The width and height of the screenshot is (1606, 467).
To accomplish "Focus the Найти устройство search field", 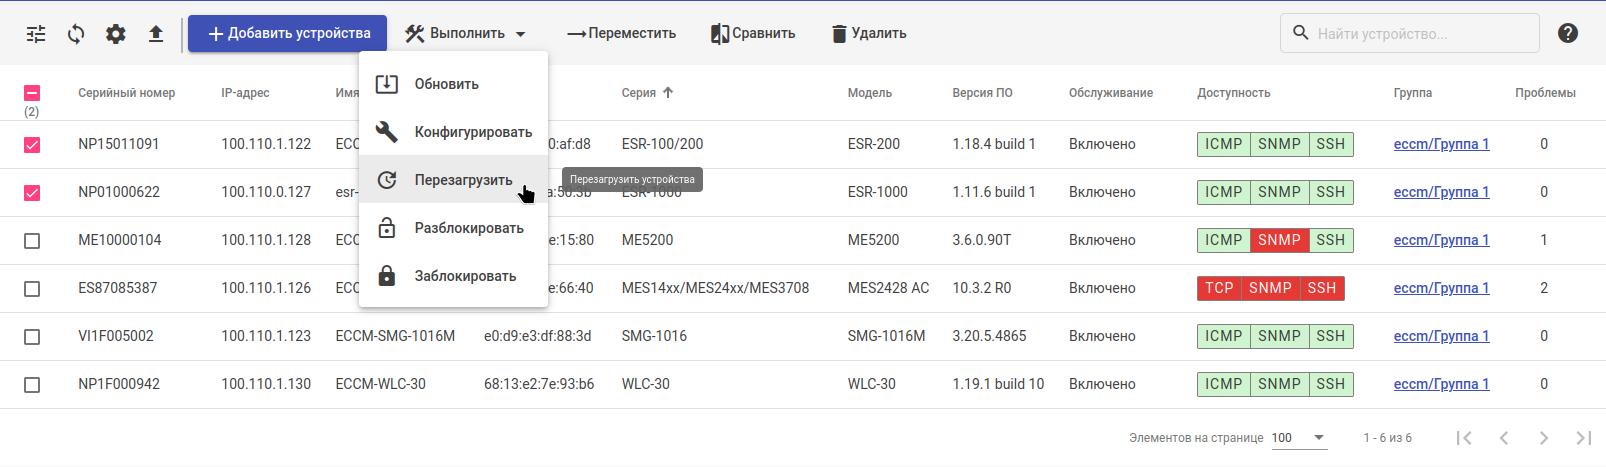I will 1420,34.
